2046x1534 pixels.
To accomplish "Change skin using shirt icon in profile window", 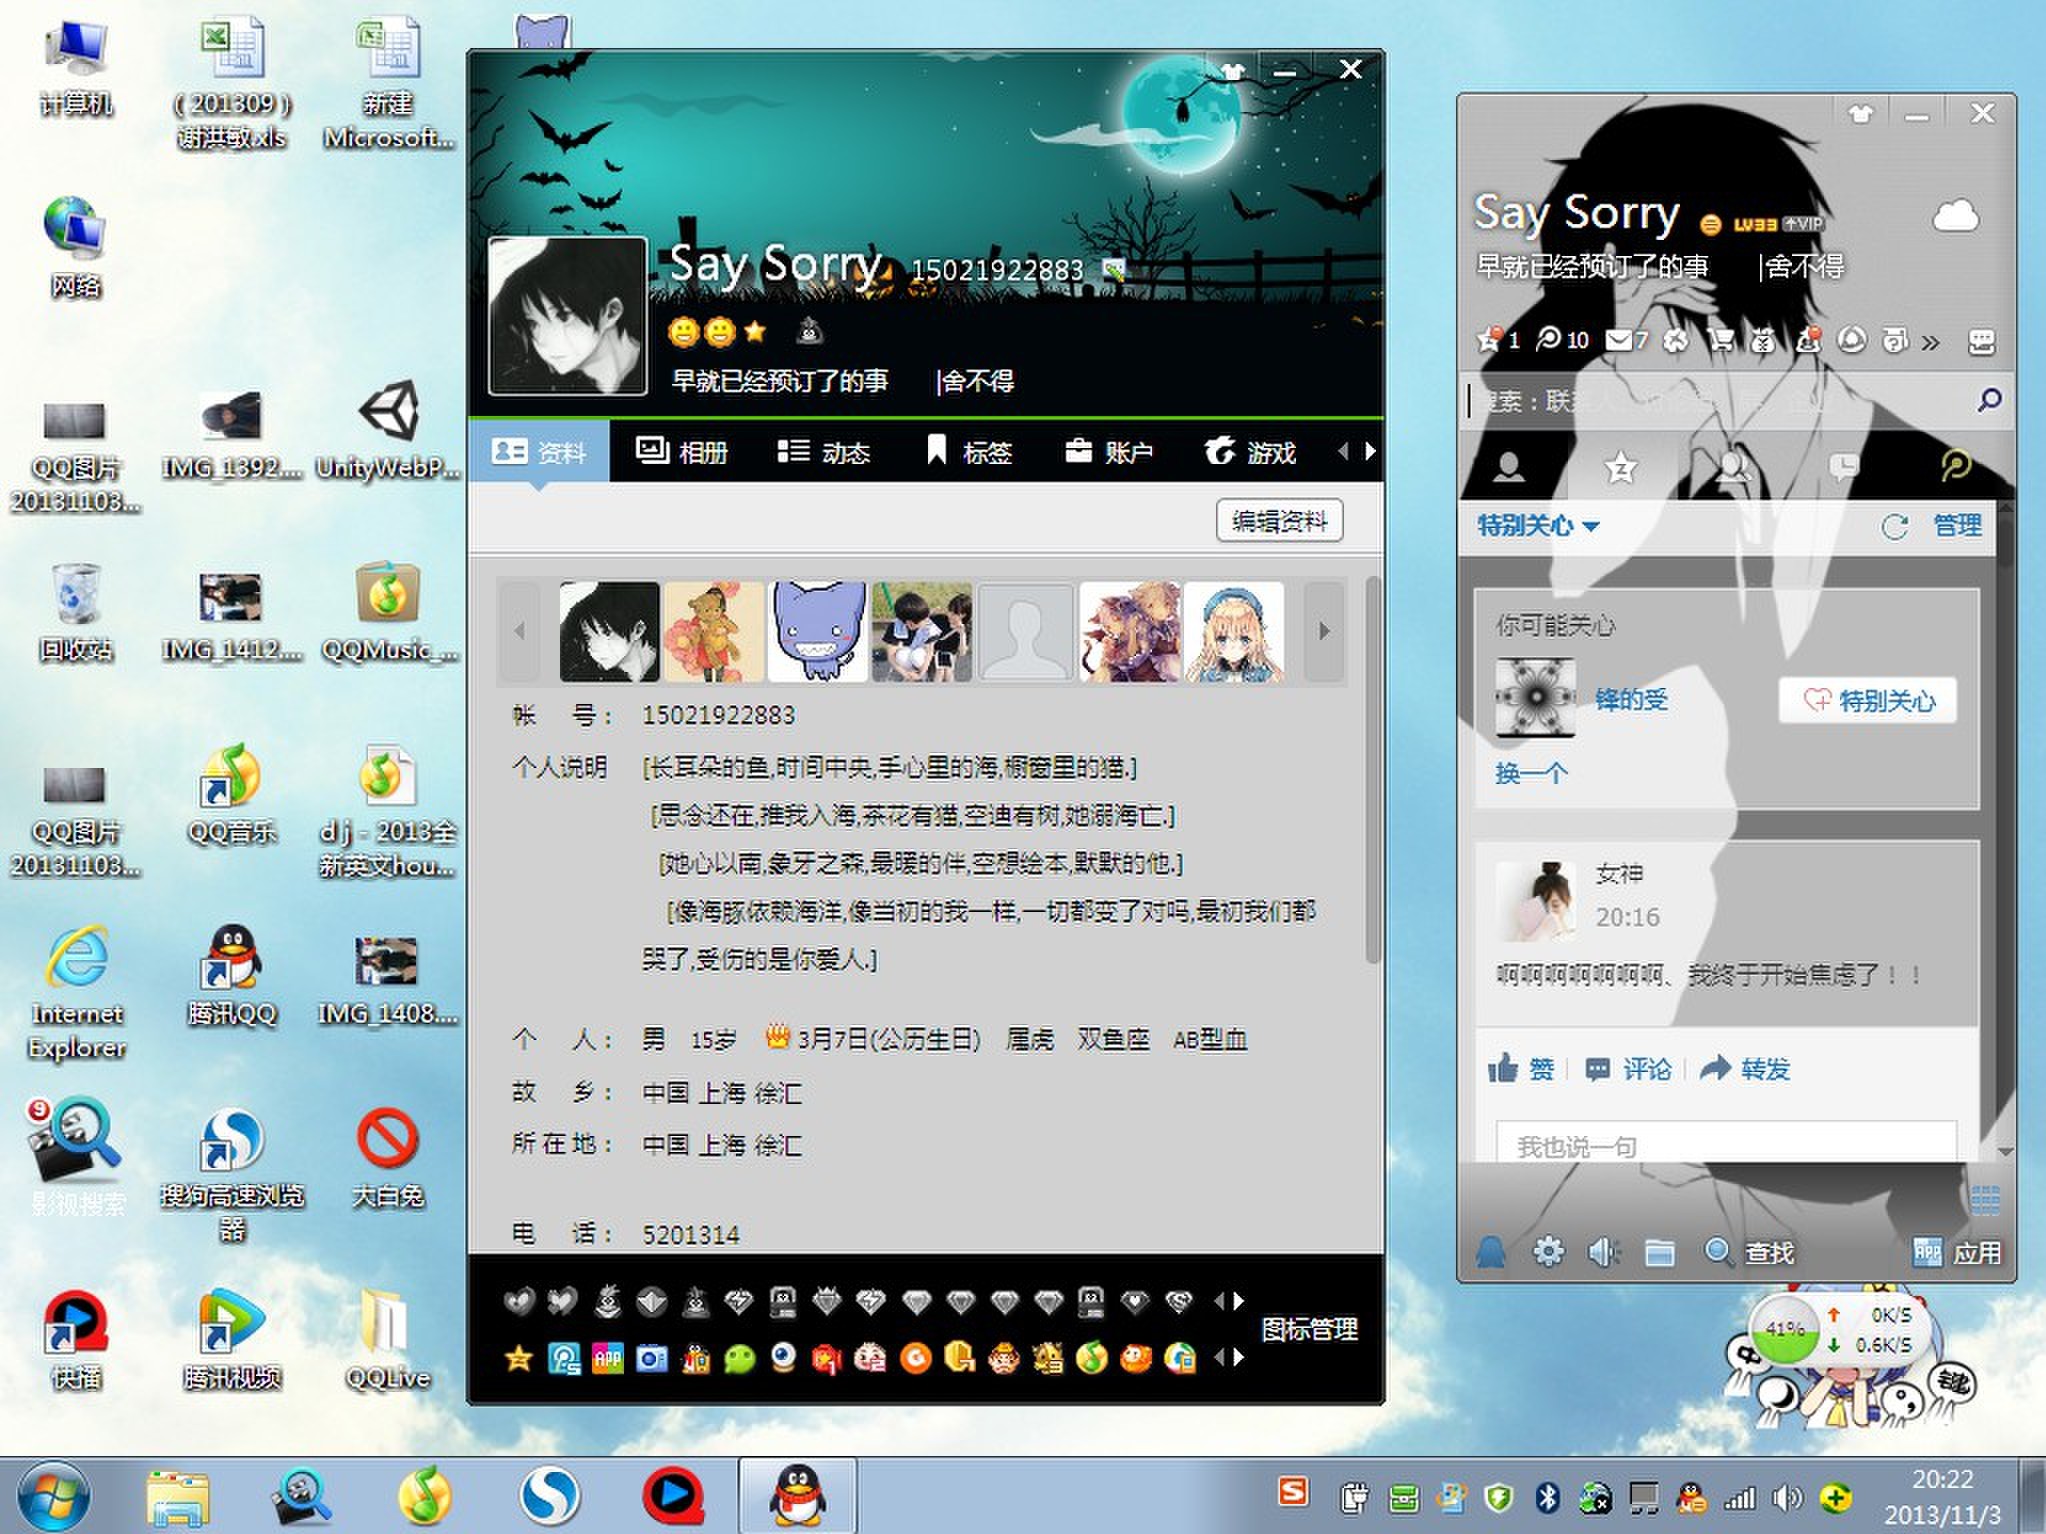I will (1232, 71).
